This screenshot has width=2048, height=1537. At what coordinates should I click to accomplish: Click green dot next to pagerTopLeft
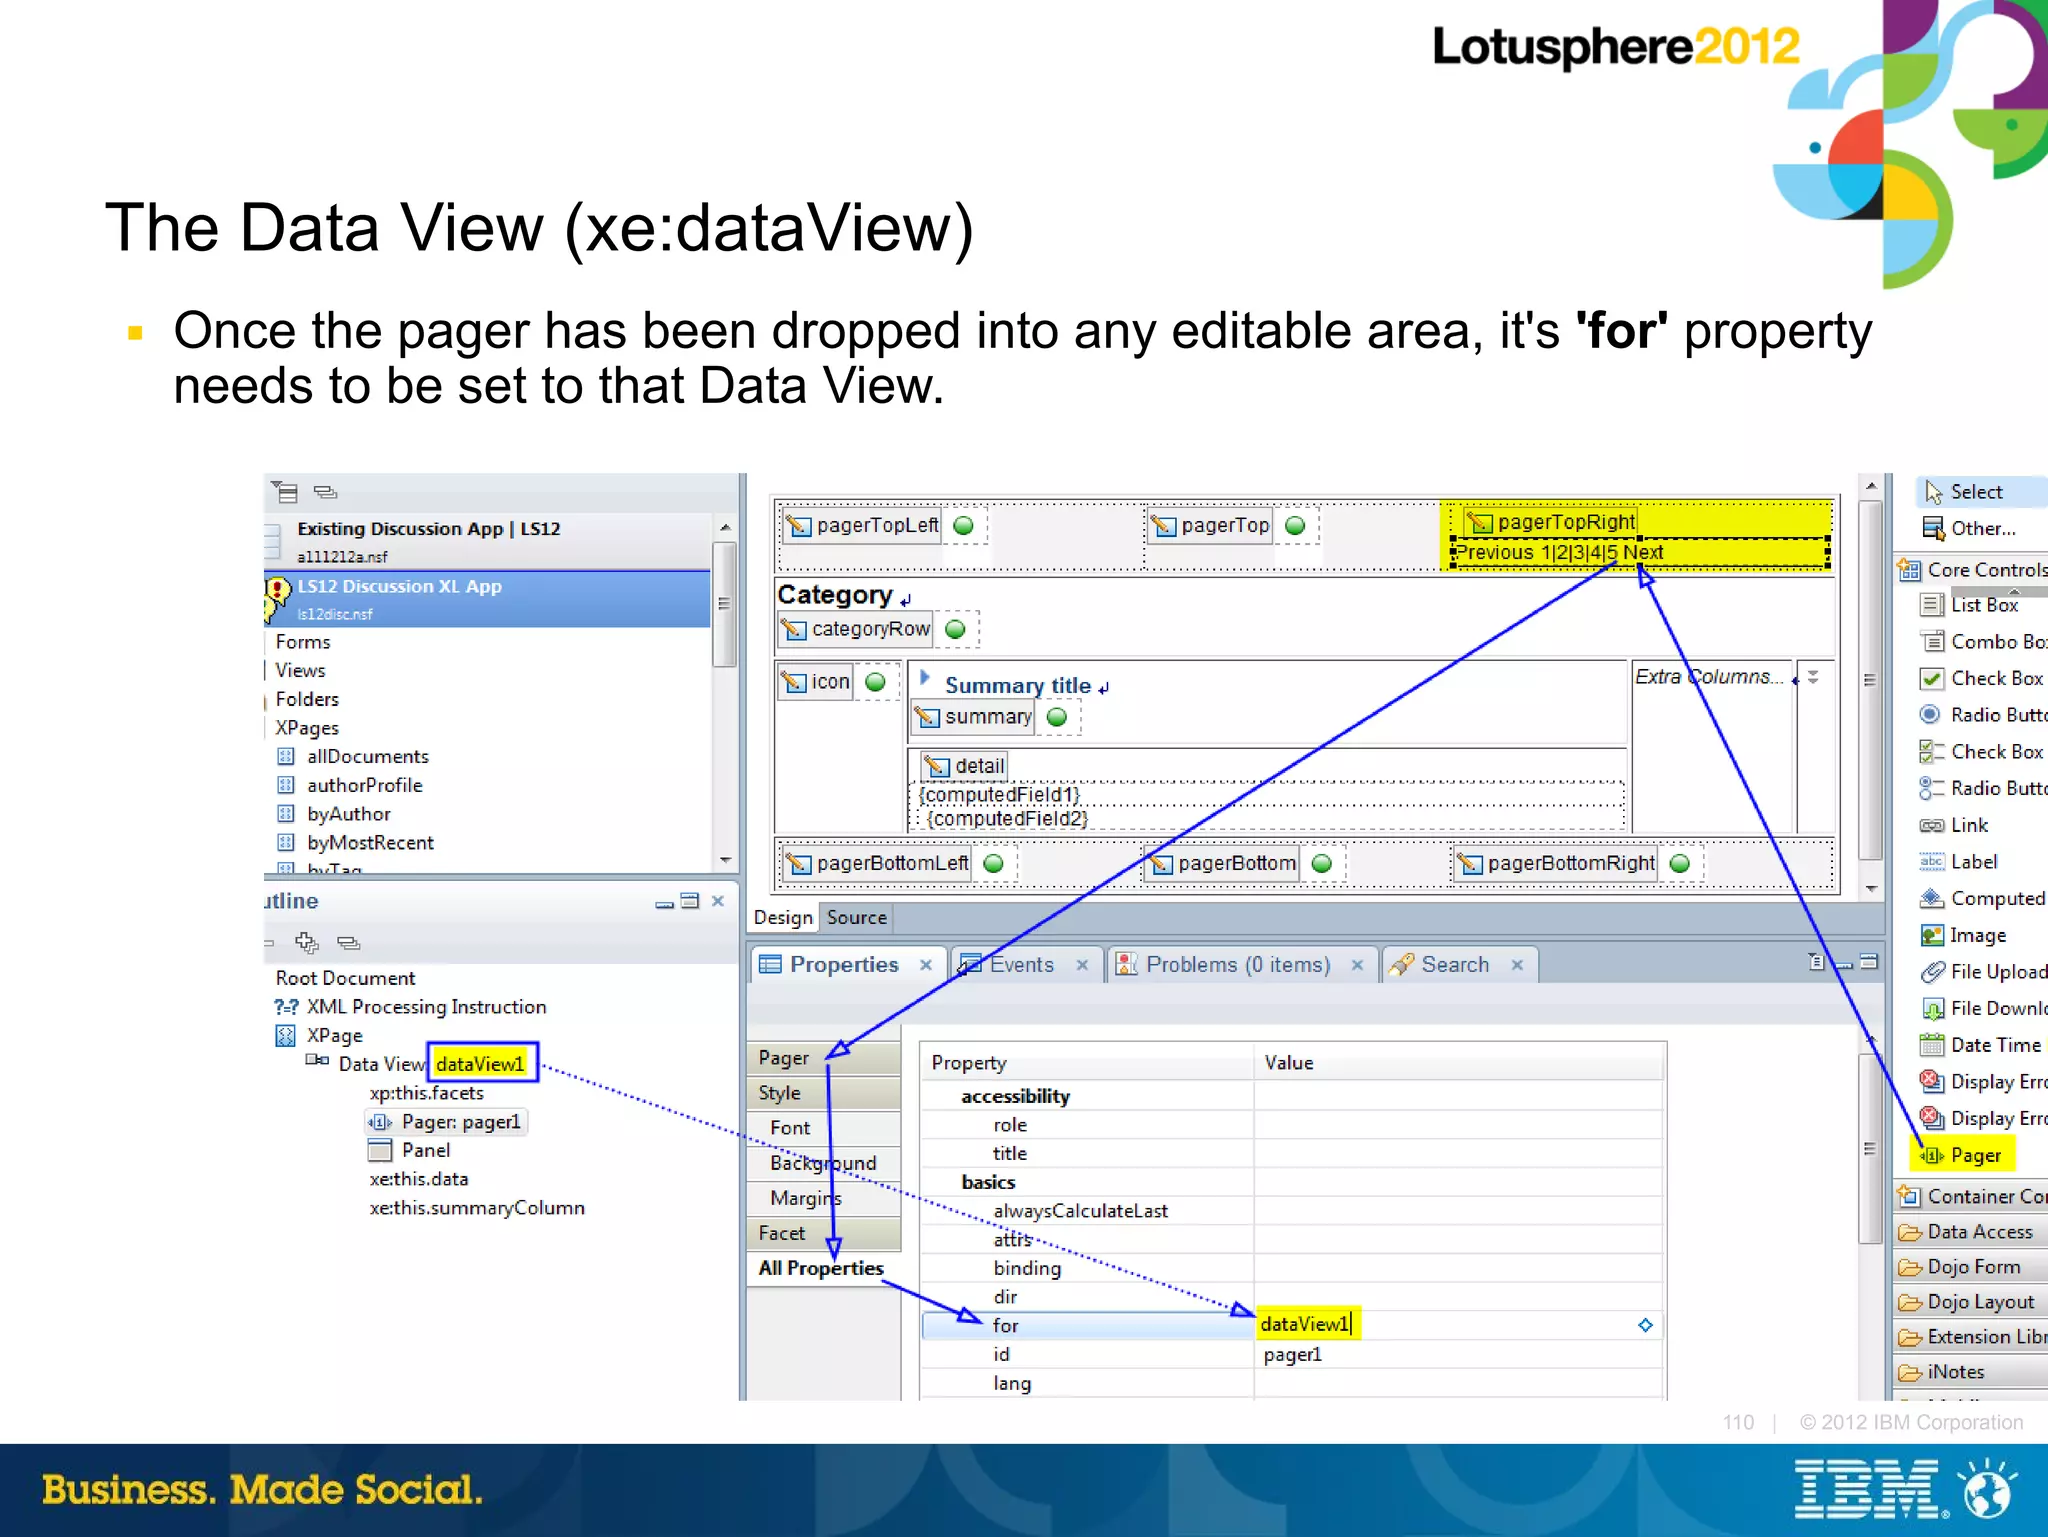[x=964, y=526]
